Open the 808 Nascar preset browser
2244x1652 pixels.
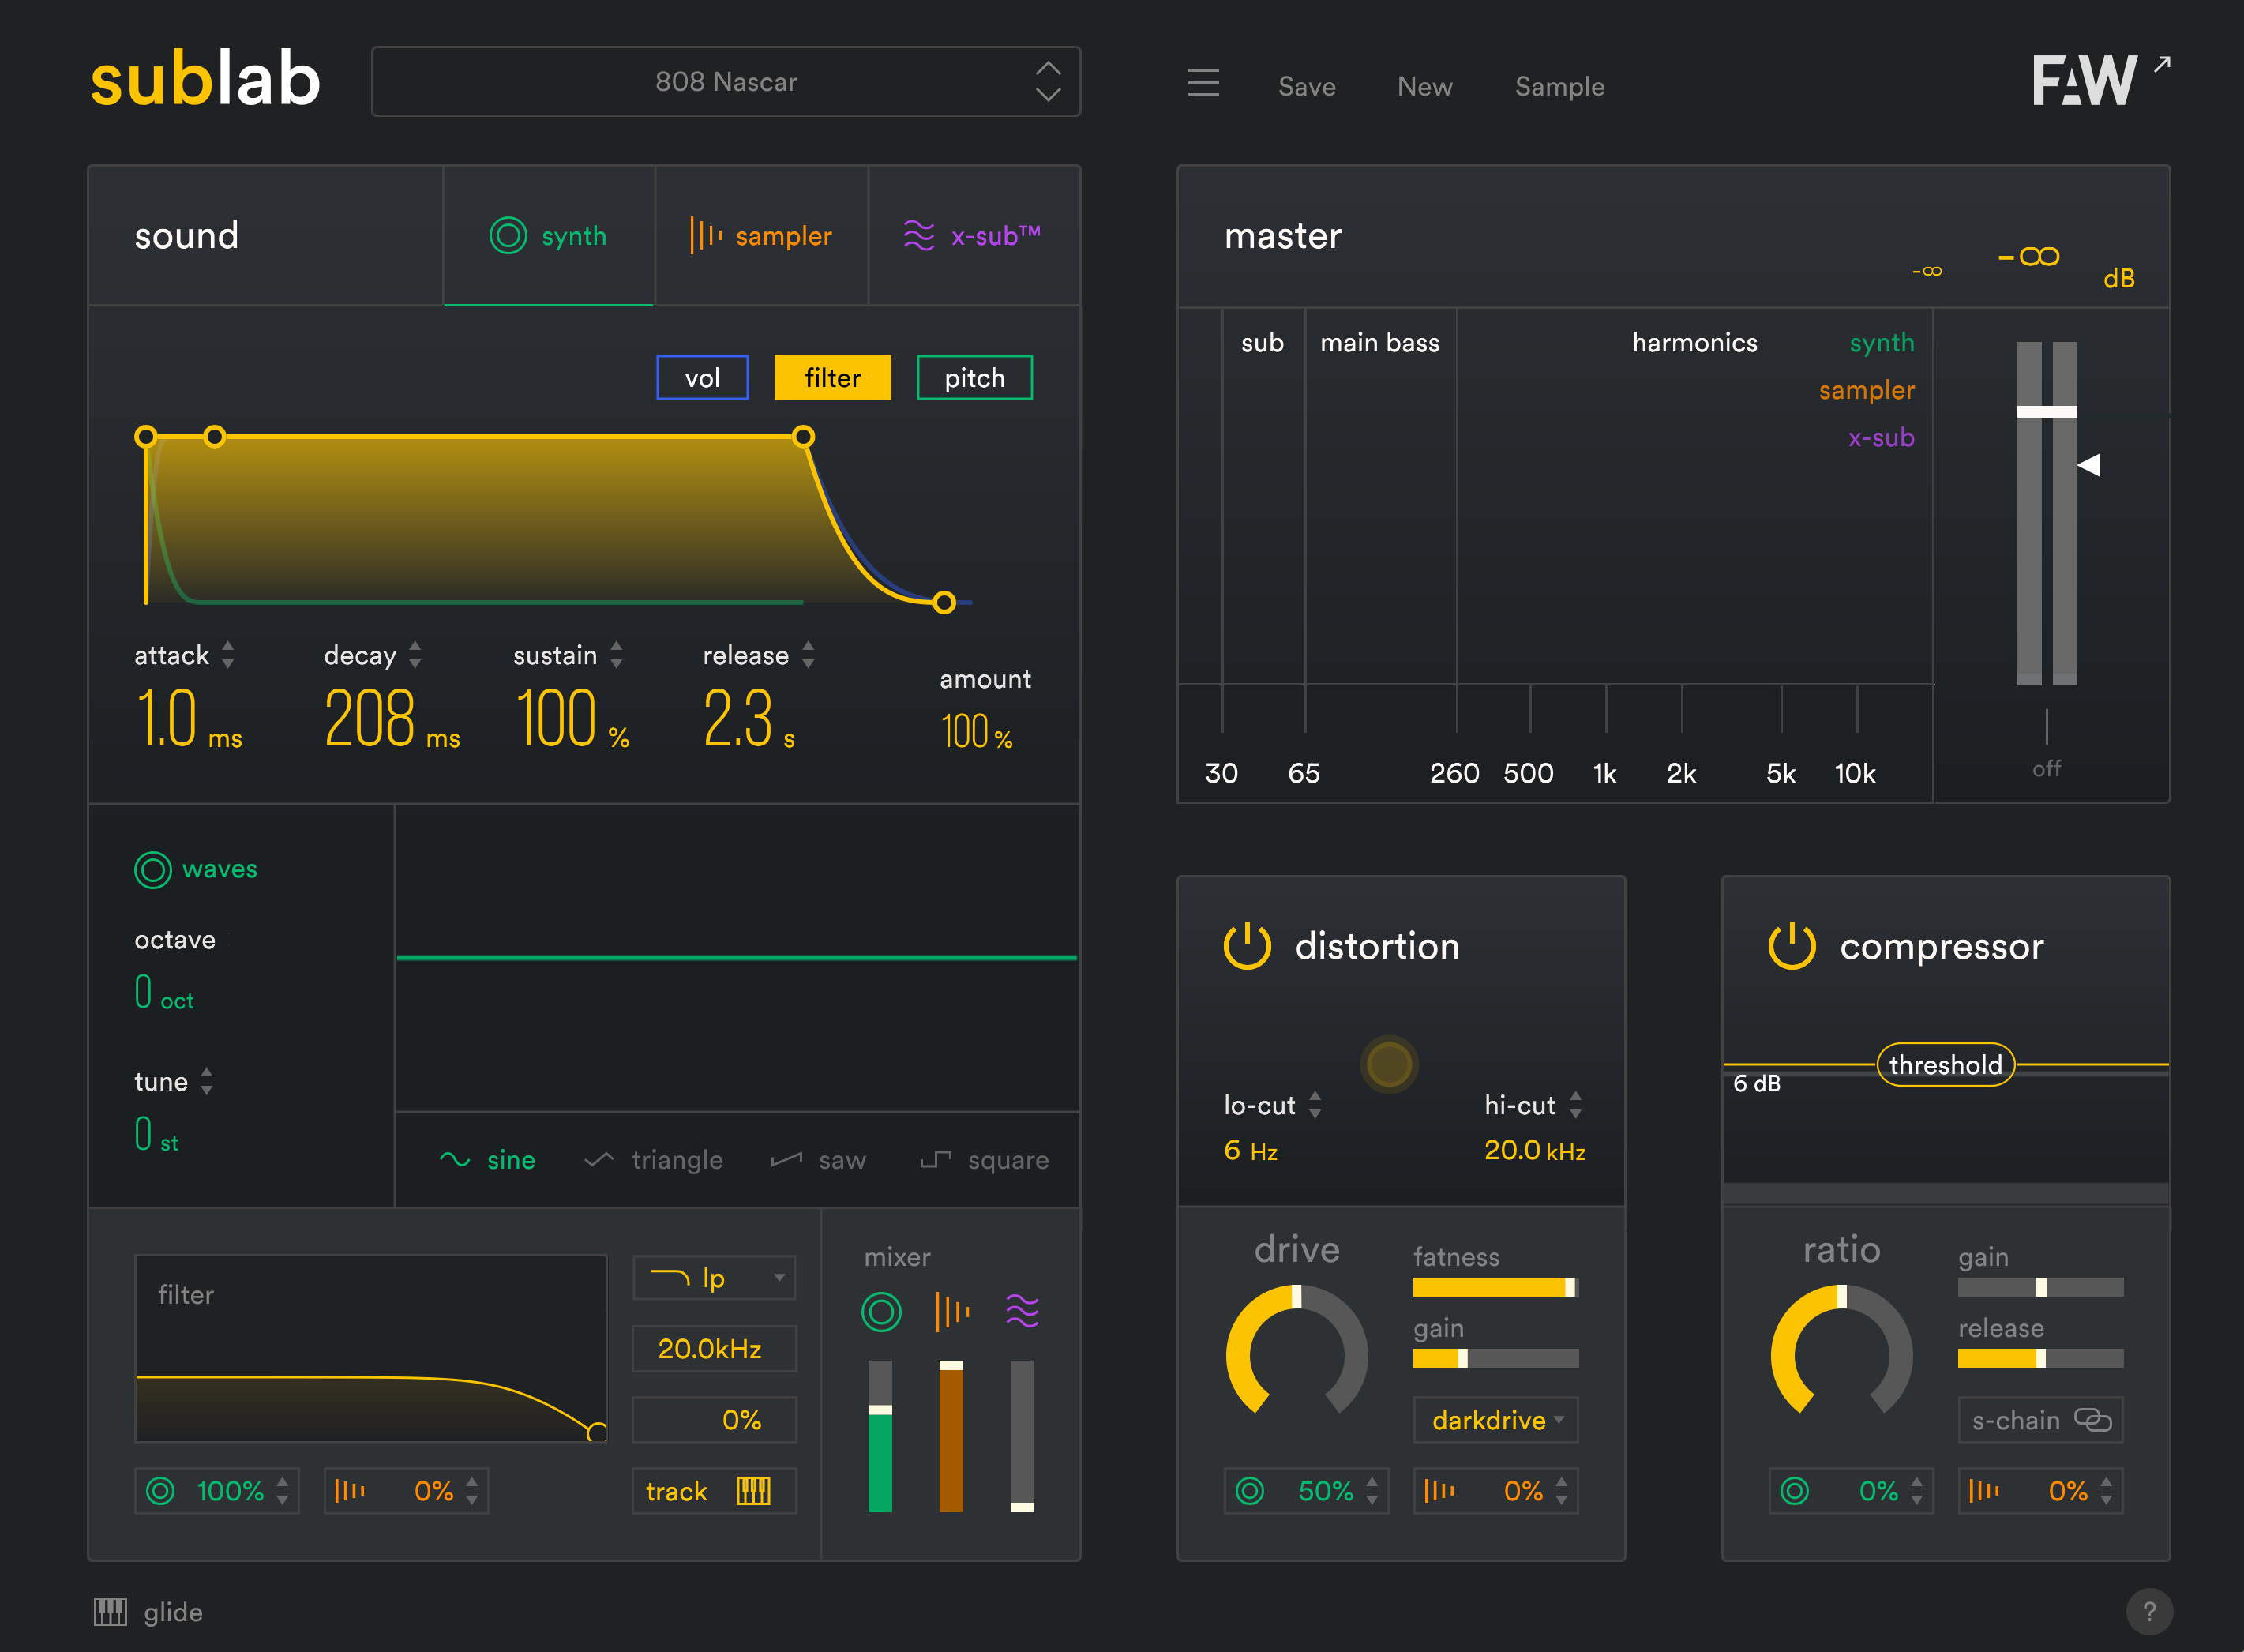click(x=725, y=81)
